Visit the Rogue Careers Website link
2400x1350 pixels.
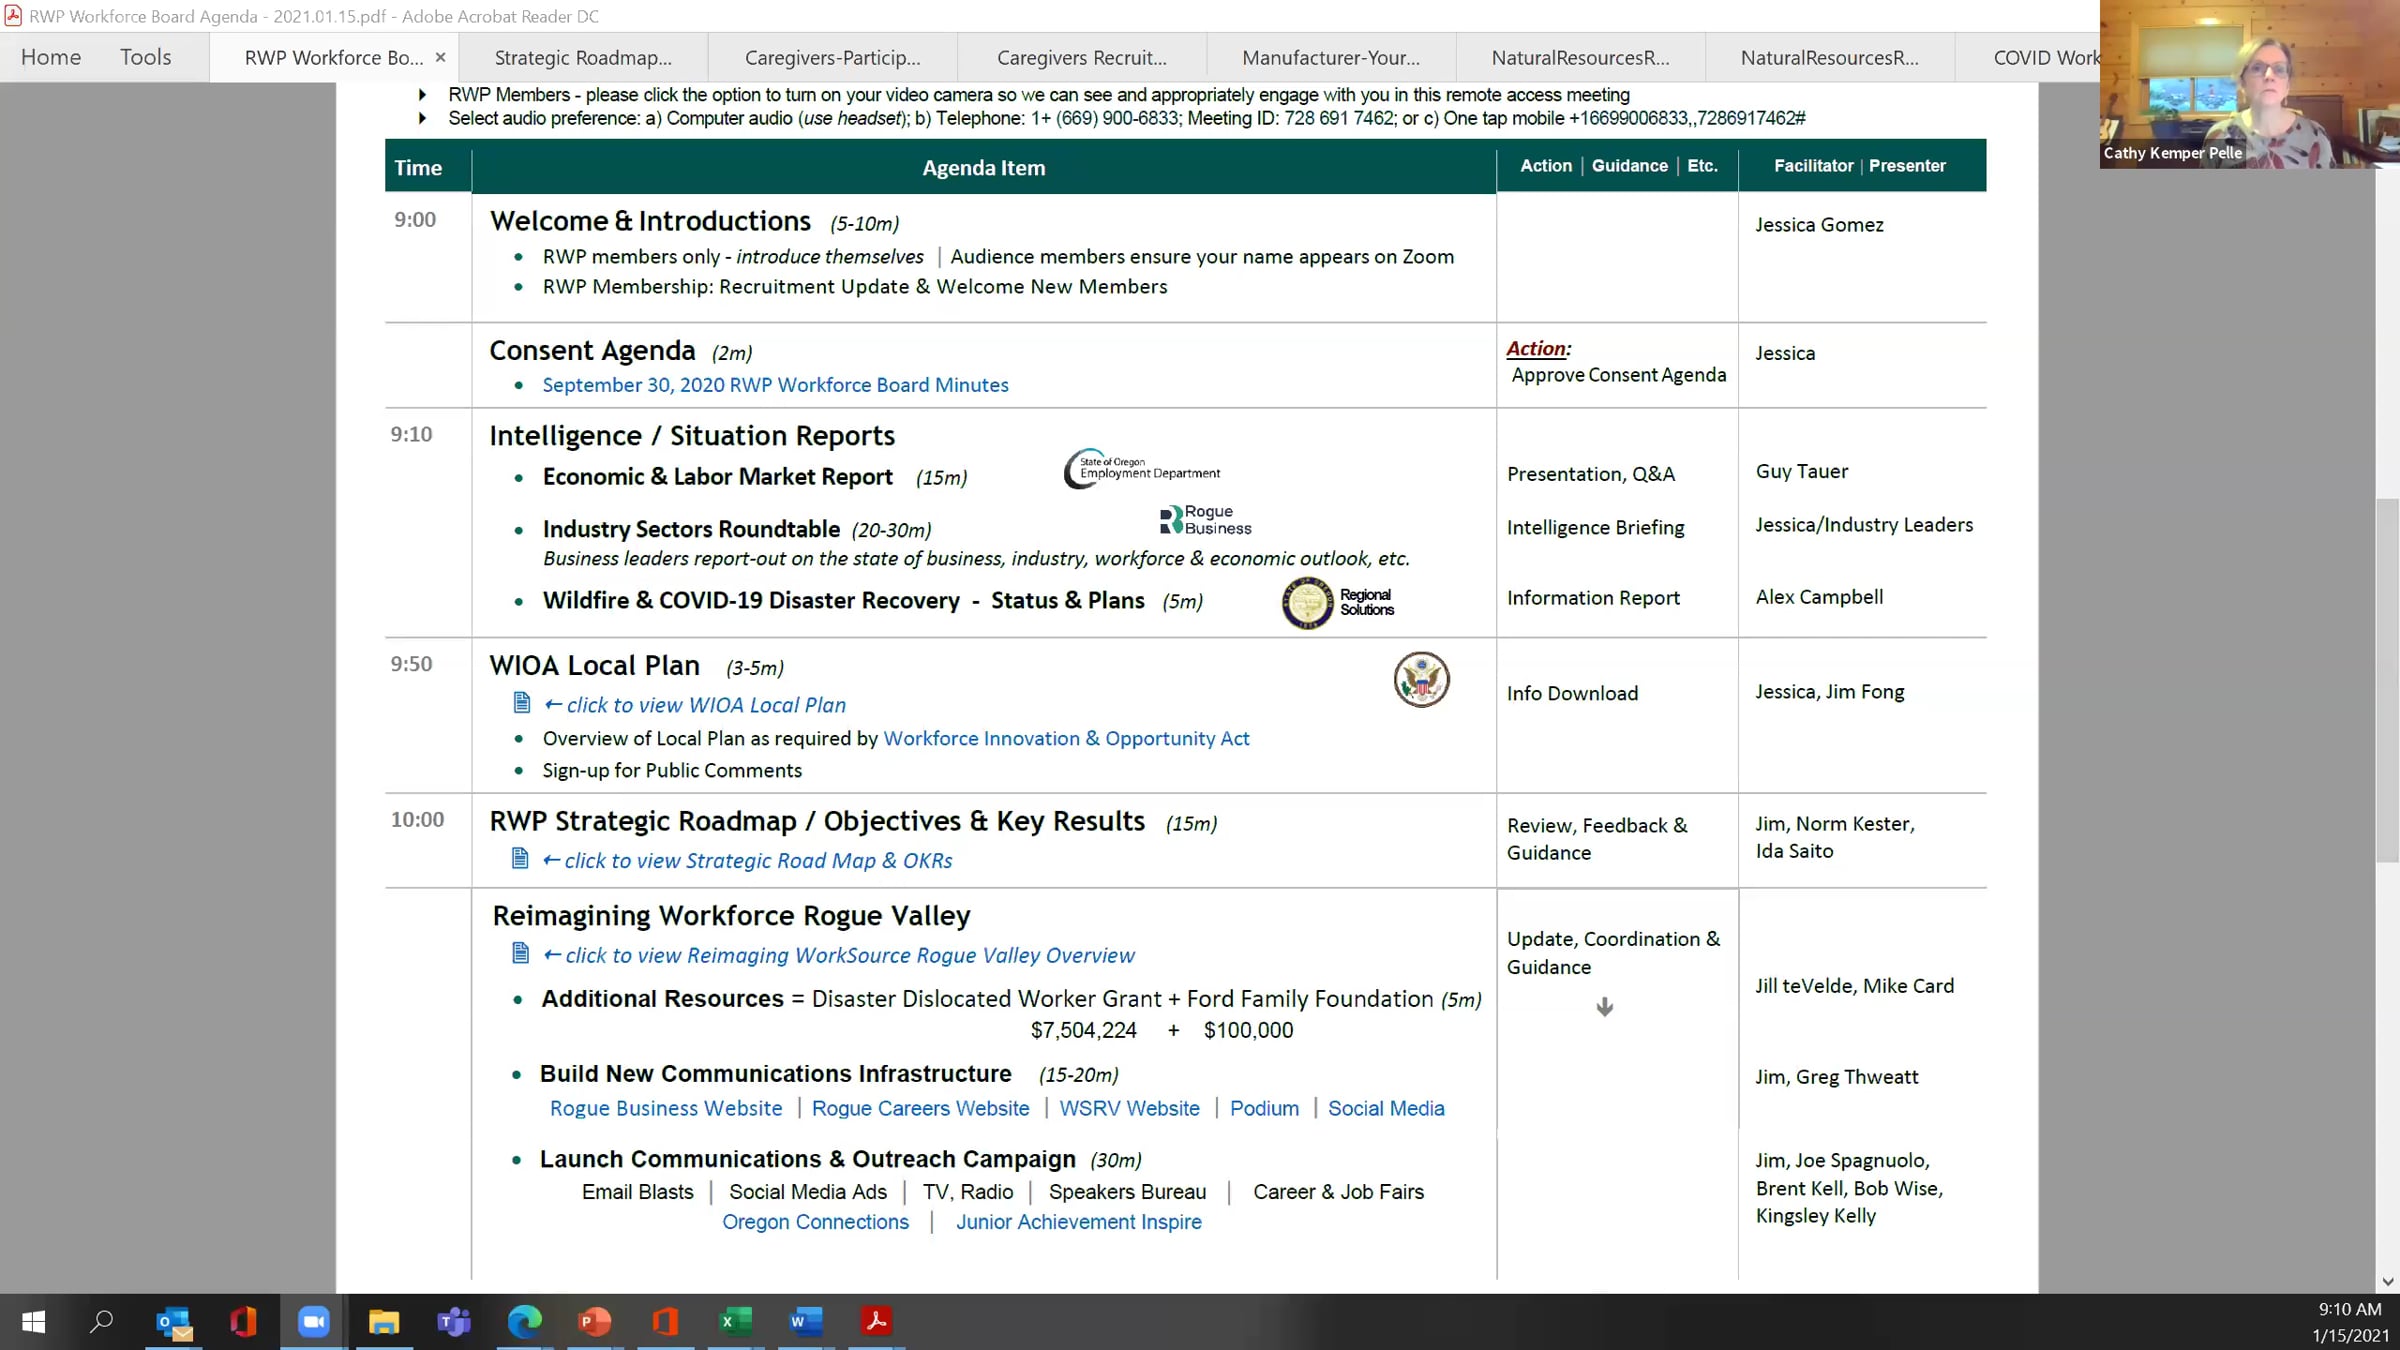coord(920,1108)
